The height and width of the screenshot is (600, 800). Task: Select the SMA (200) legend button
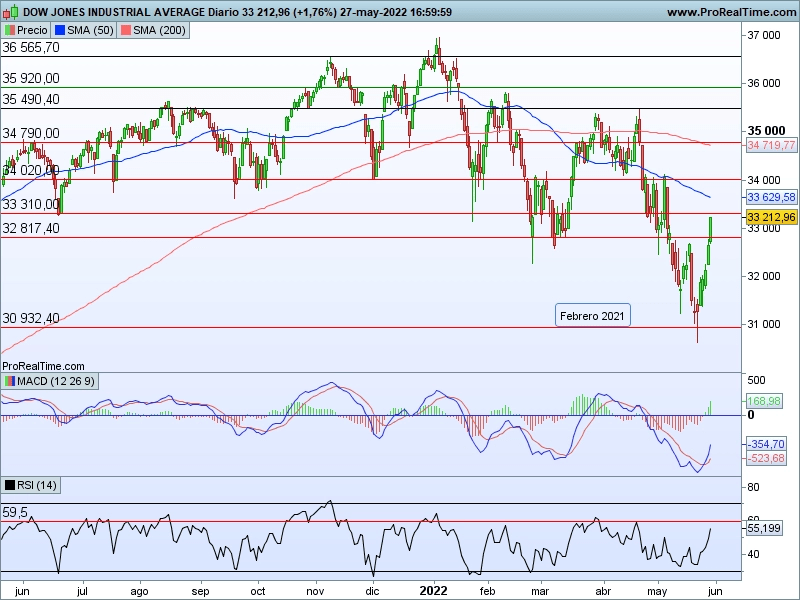point(153,30)
